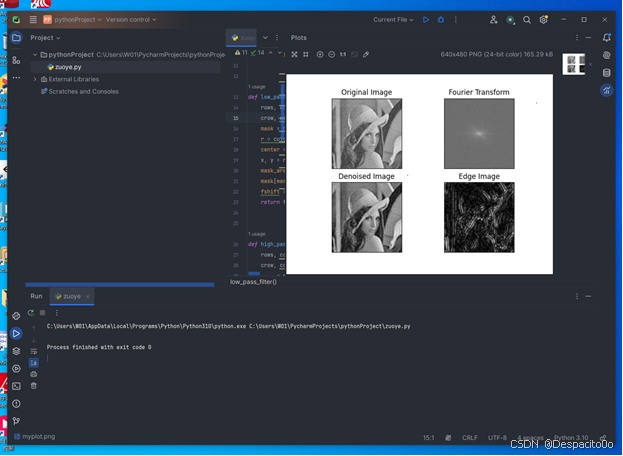This screenshot has width=623, height=456.
Task: Change CRLF line separator setting
Action: pos(470,438)
